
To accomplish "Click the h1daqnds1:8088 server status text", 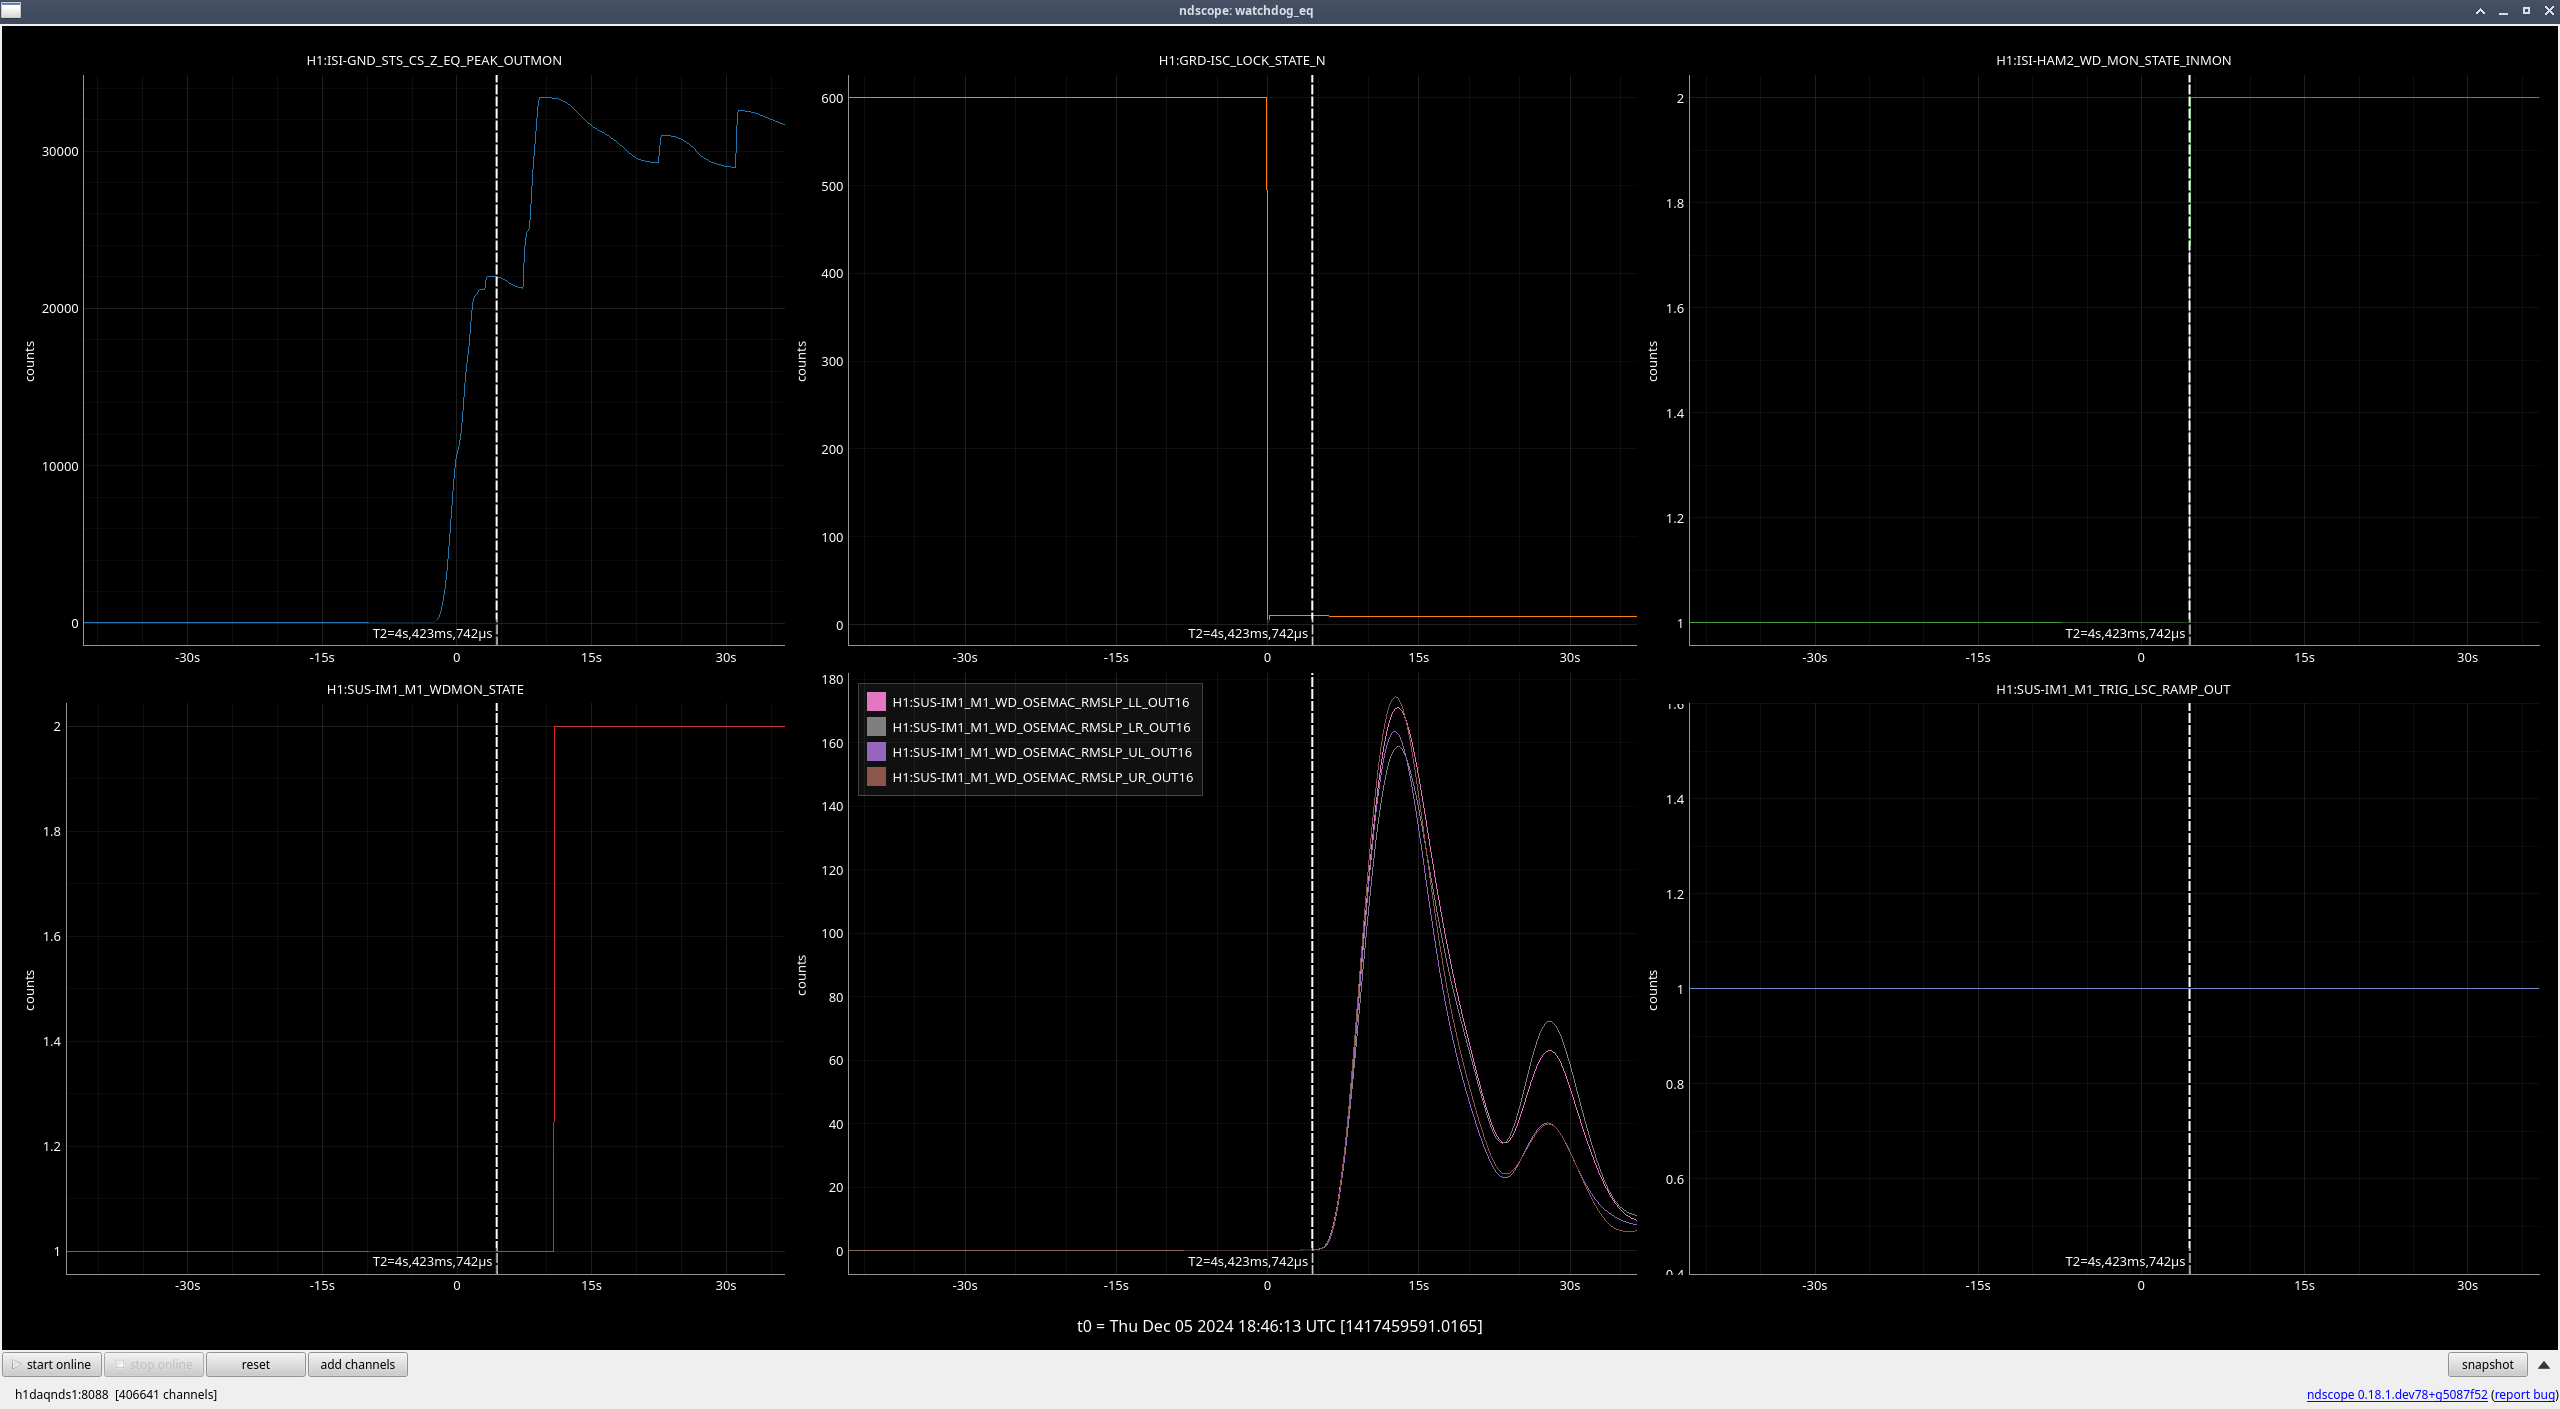I will tap(116, 1394).
